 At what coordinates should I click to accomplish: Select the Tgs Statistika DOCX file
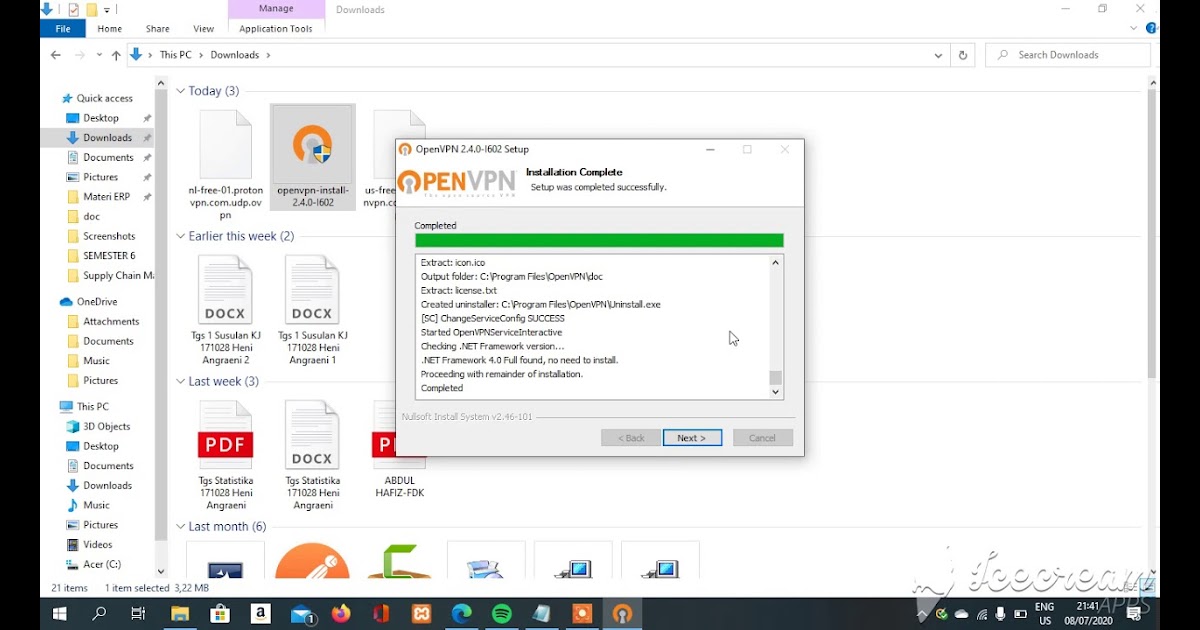(312, 456)
